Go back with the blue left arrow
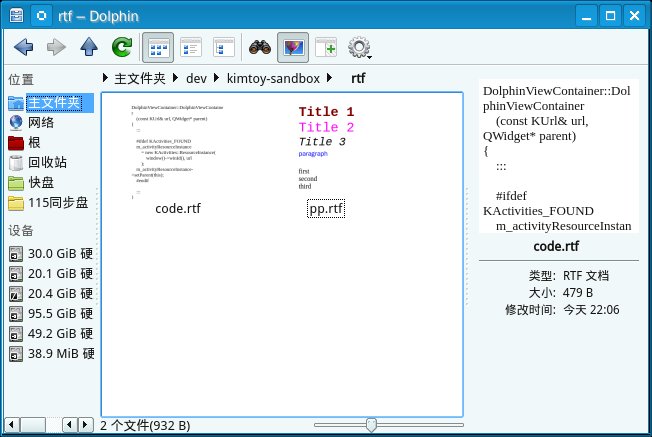 (23, 47)
